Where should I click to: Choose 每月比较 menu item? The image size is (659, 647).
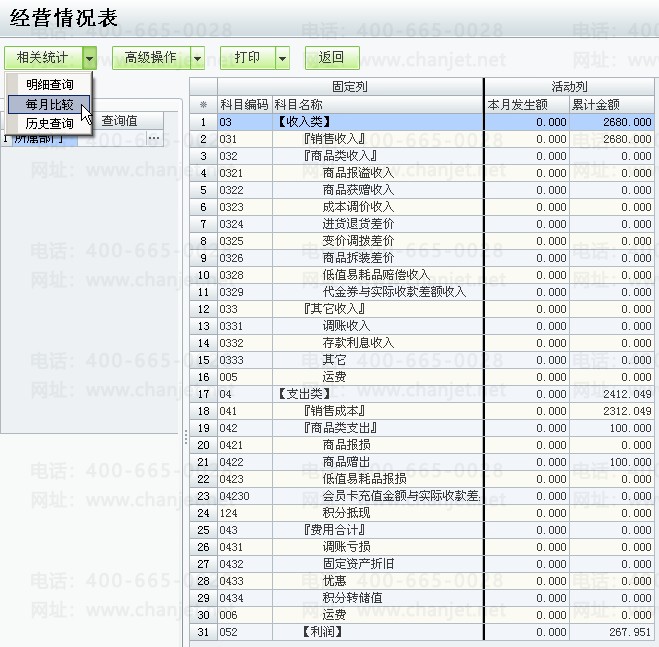pyautogui.click(x=49, y=104)
